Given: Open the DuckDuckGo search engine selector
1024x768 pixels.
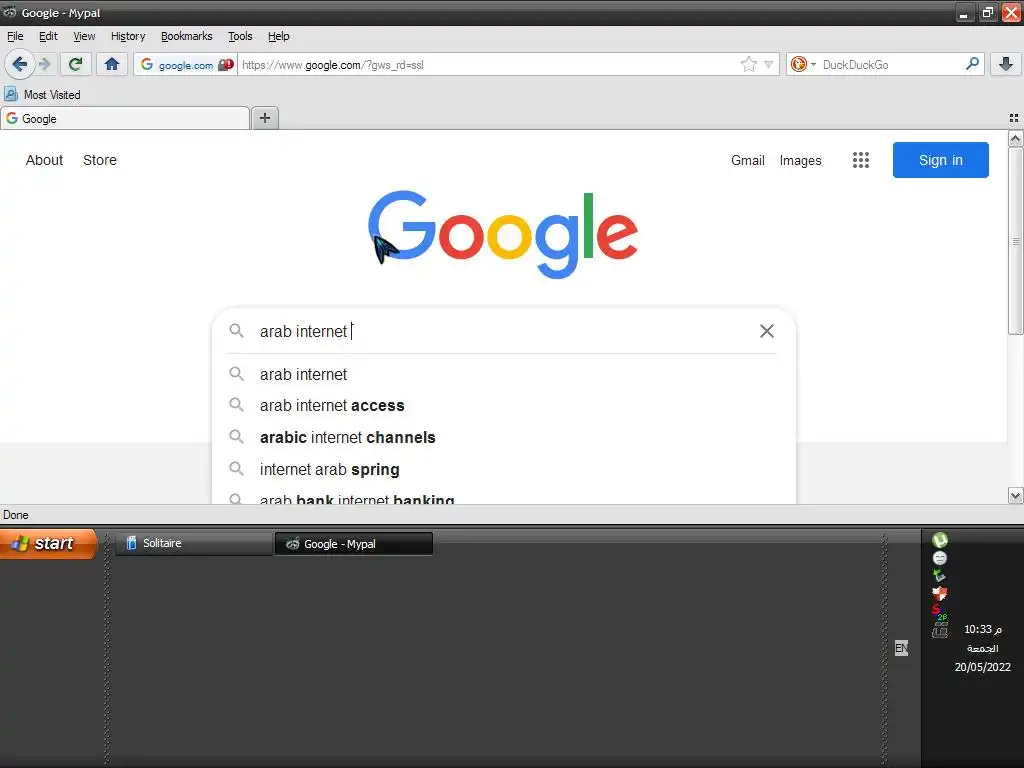Looking at the screenshot, I should click(803, 64).
